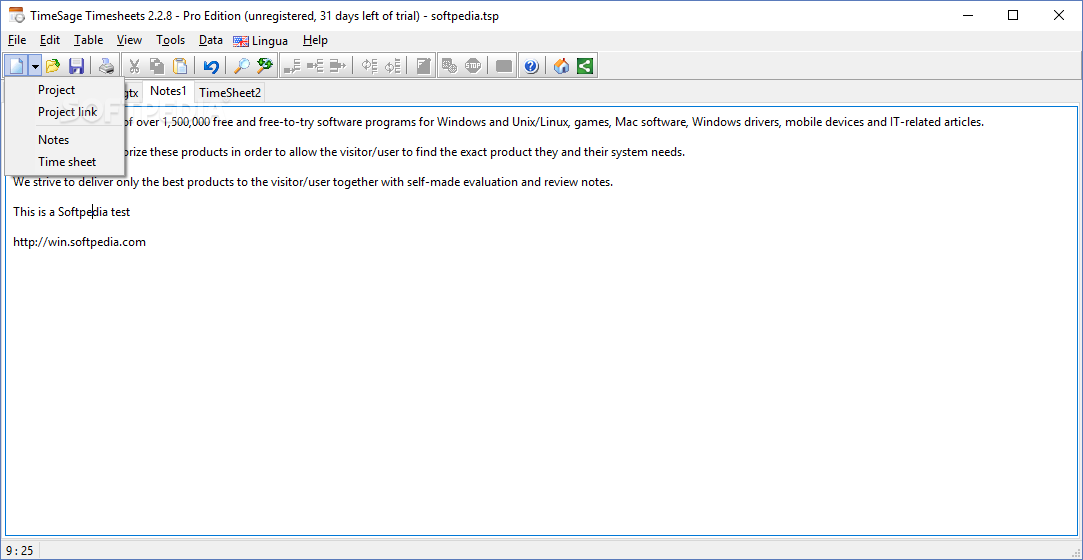The width and height of the screenshot is (1083, 560).
Task: Click the New document icon
Action: pos(16,66)
